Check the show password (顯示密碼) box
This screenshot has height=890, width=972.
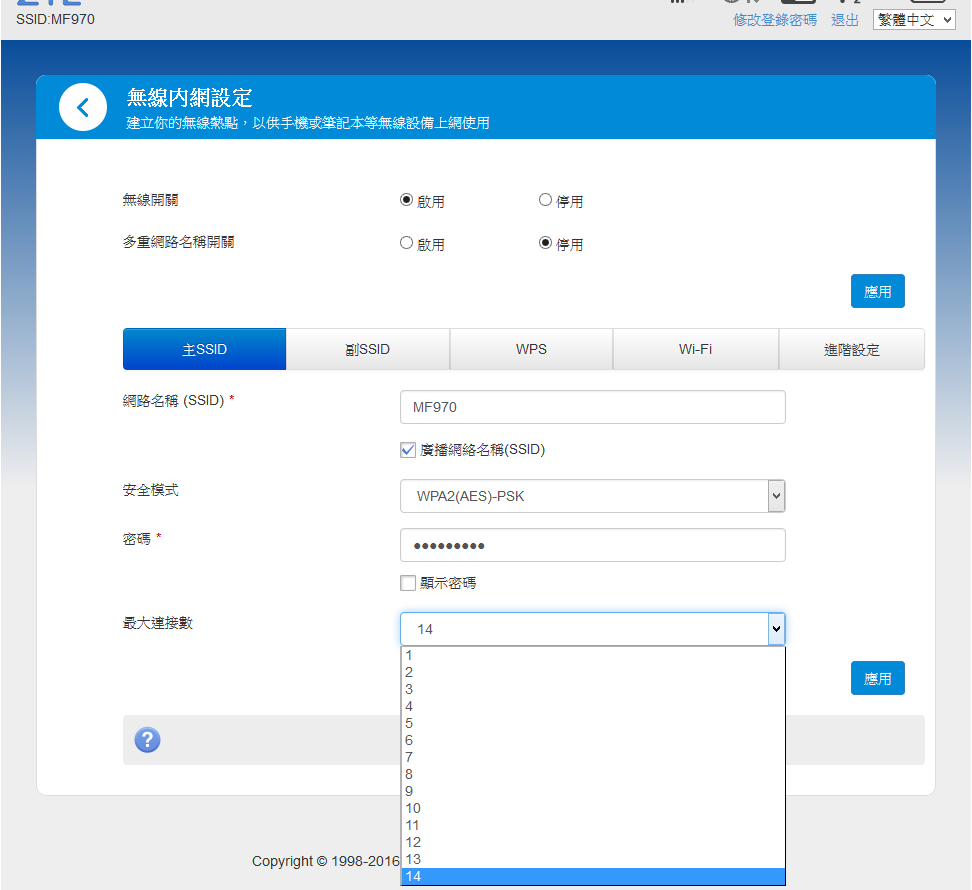pyautogui.click(x=408, y=583)
